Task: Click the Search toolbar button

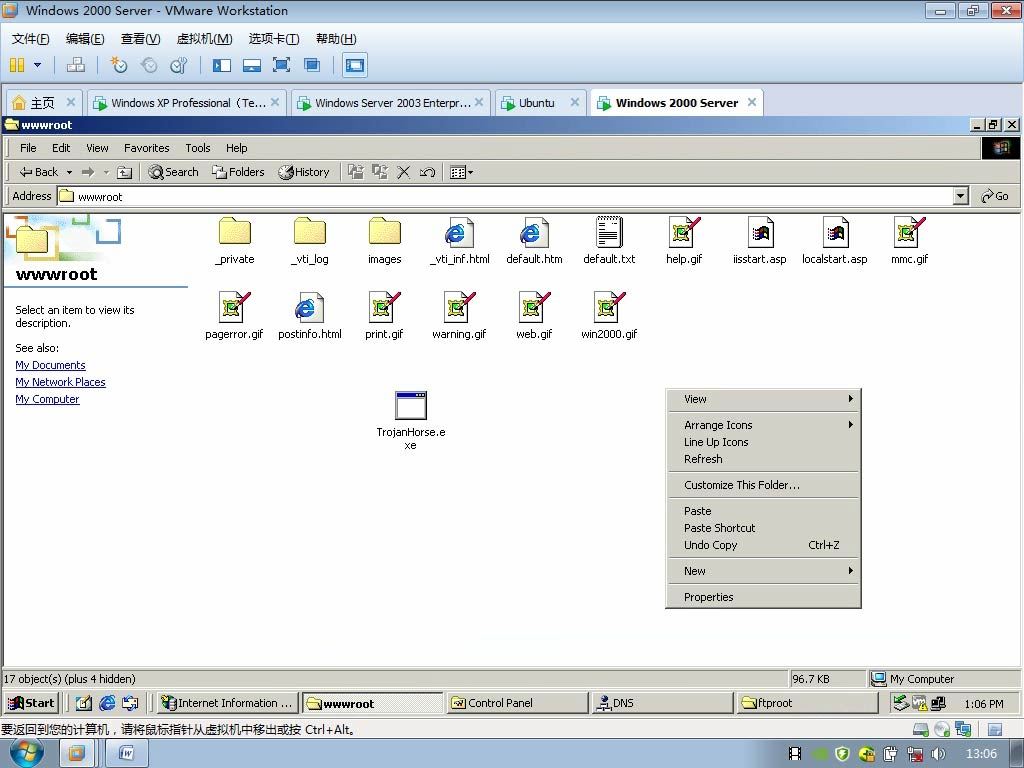Action: click(173, 172)
